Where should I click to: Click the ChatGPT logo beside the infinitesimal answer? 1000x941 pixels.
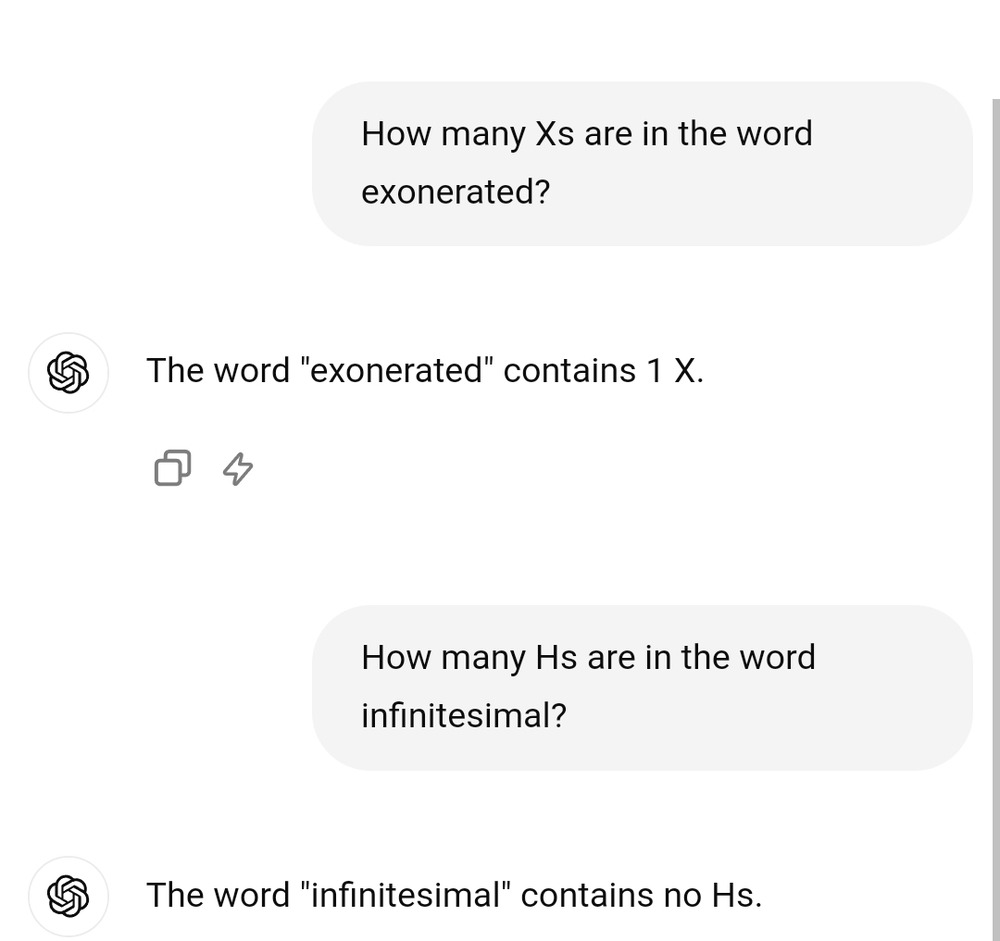(x=68, y=896)
